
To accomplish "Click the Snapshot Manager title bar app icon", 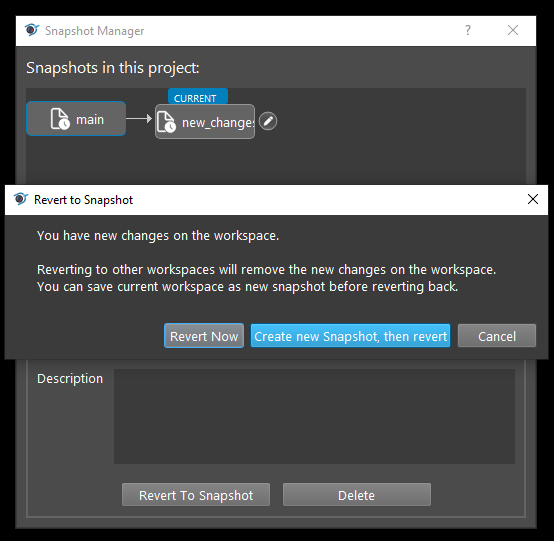I will 31,30.
